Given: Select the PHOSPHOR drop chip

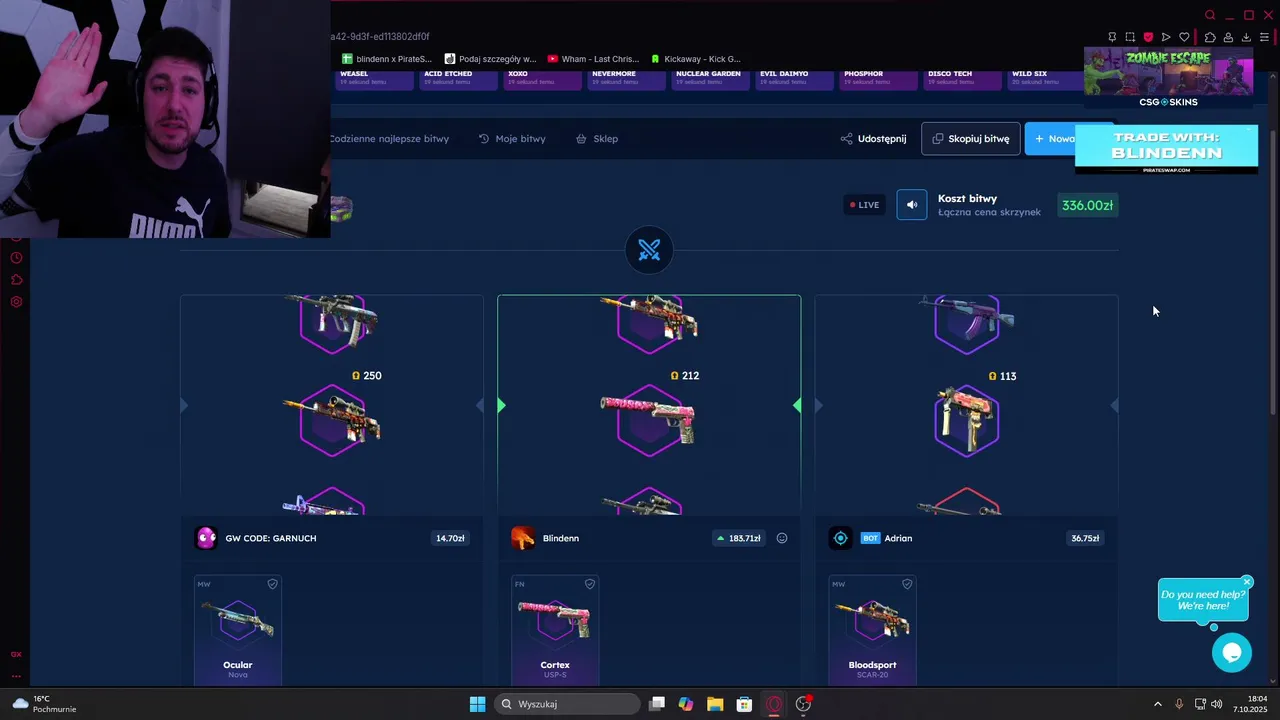Looking at the screenshot, I should click(x=878, y=78).
